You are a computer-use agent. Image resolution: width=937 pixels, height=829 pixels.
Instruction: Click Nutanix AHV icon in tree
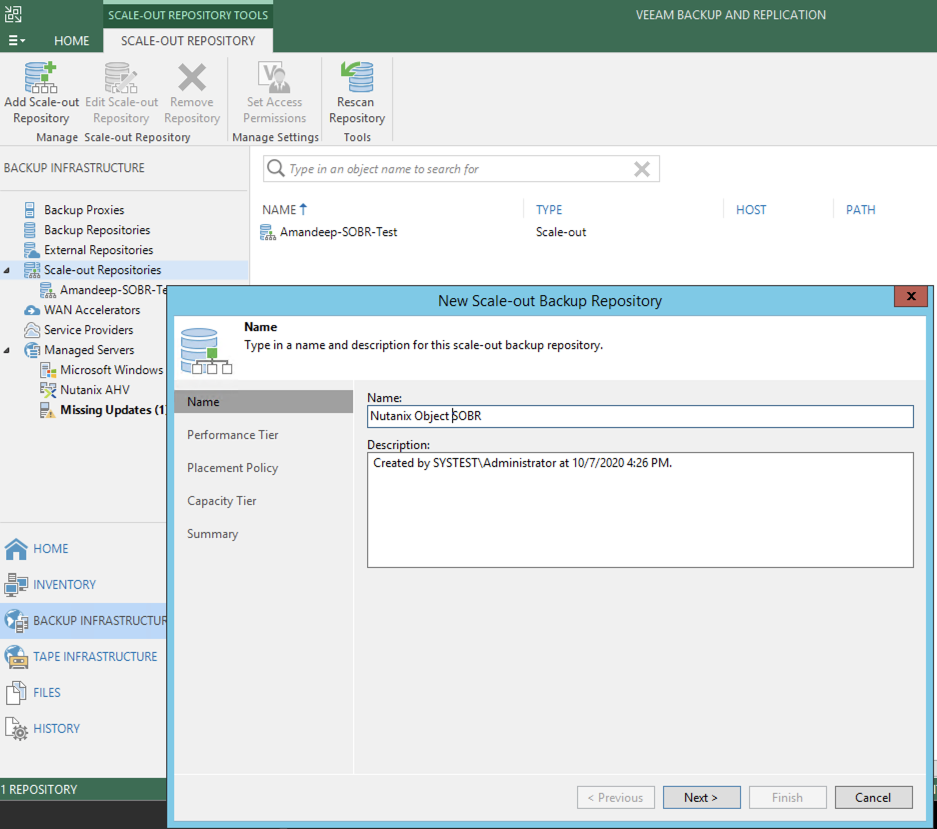48,390
